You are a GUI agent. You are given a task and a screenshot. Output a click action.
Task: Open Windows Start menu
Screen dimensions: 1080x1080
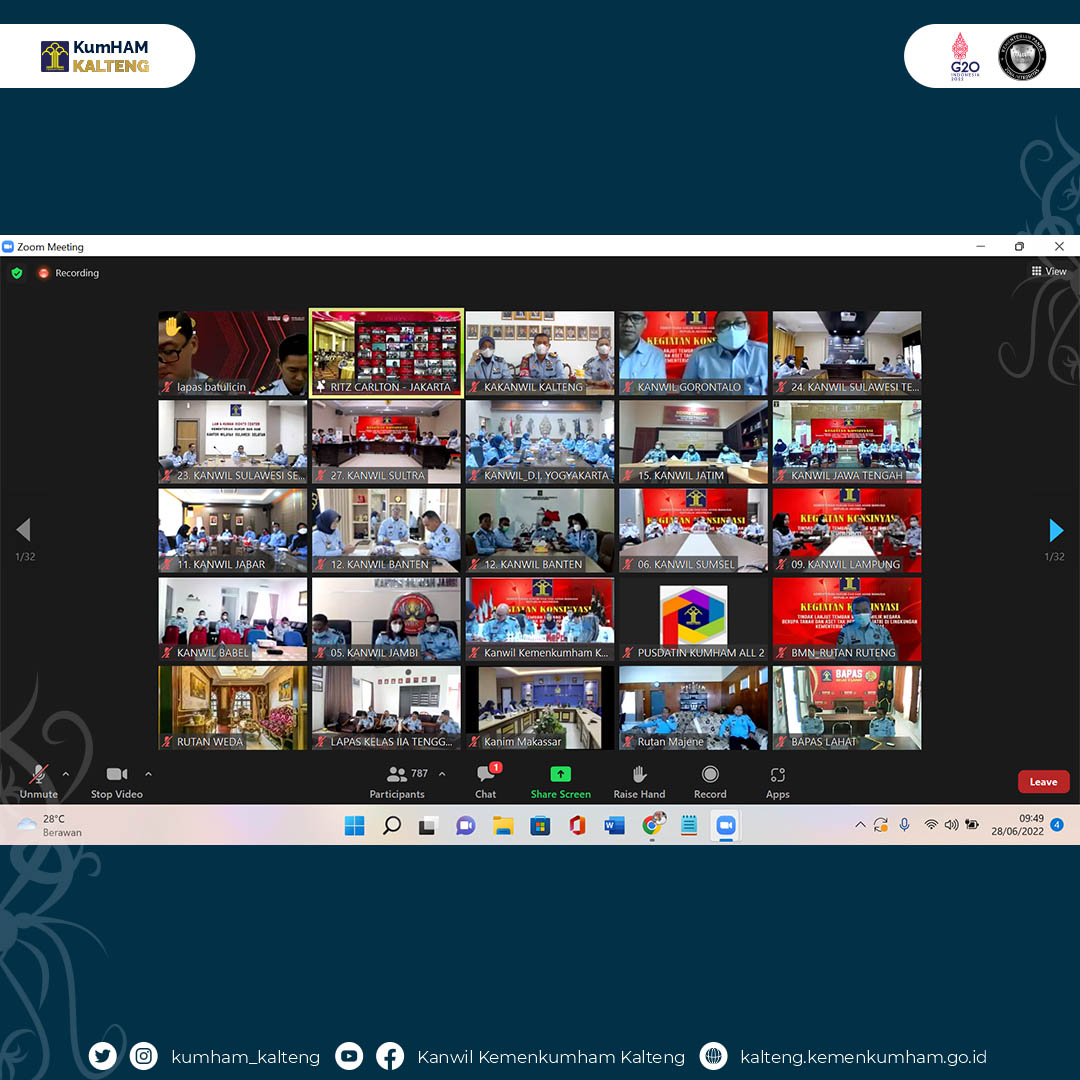(x=355, y=825)
